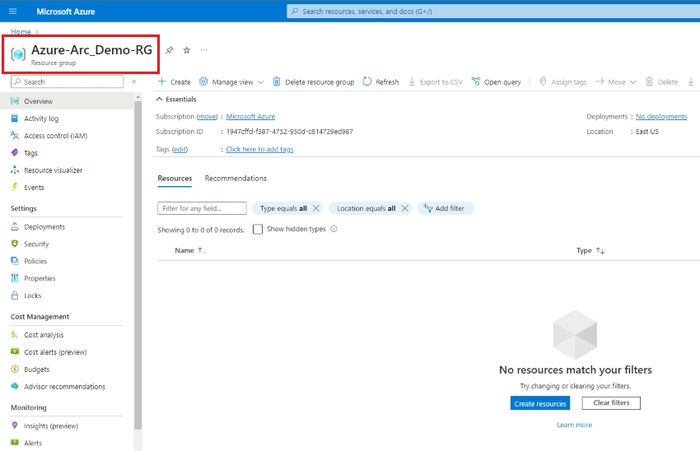This screenshot has height=451, width=700.
Task: Click Add filter pill
Action: coord(445,209)
